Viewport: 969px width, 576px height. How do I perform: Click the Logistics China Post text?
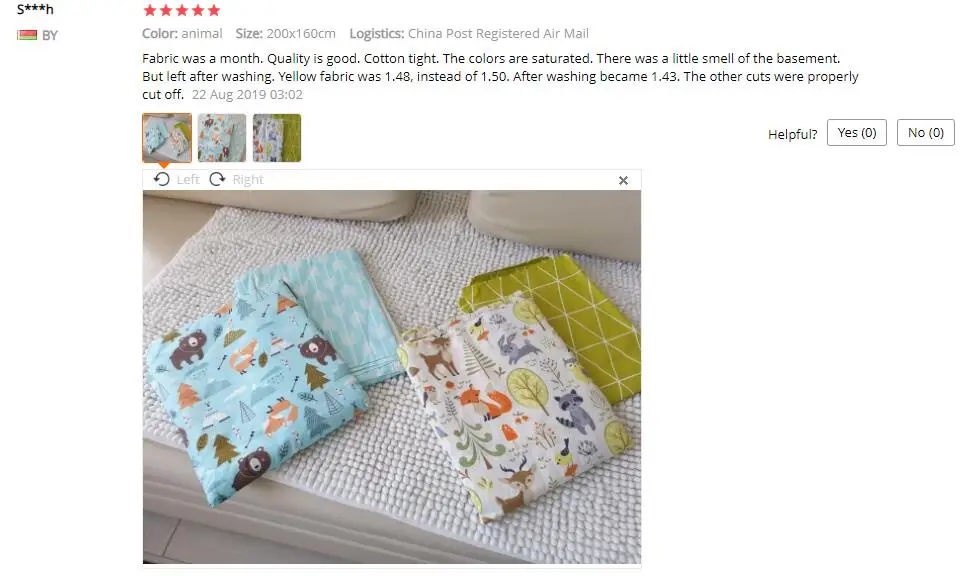(469, 33)
